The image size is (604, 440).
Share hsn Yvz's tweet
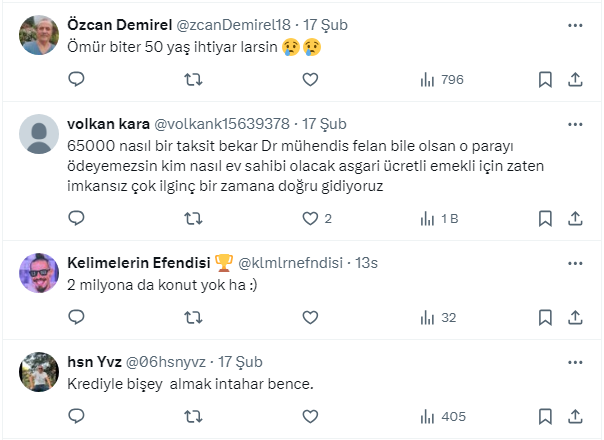[x=576, y=416]
